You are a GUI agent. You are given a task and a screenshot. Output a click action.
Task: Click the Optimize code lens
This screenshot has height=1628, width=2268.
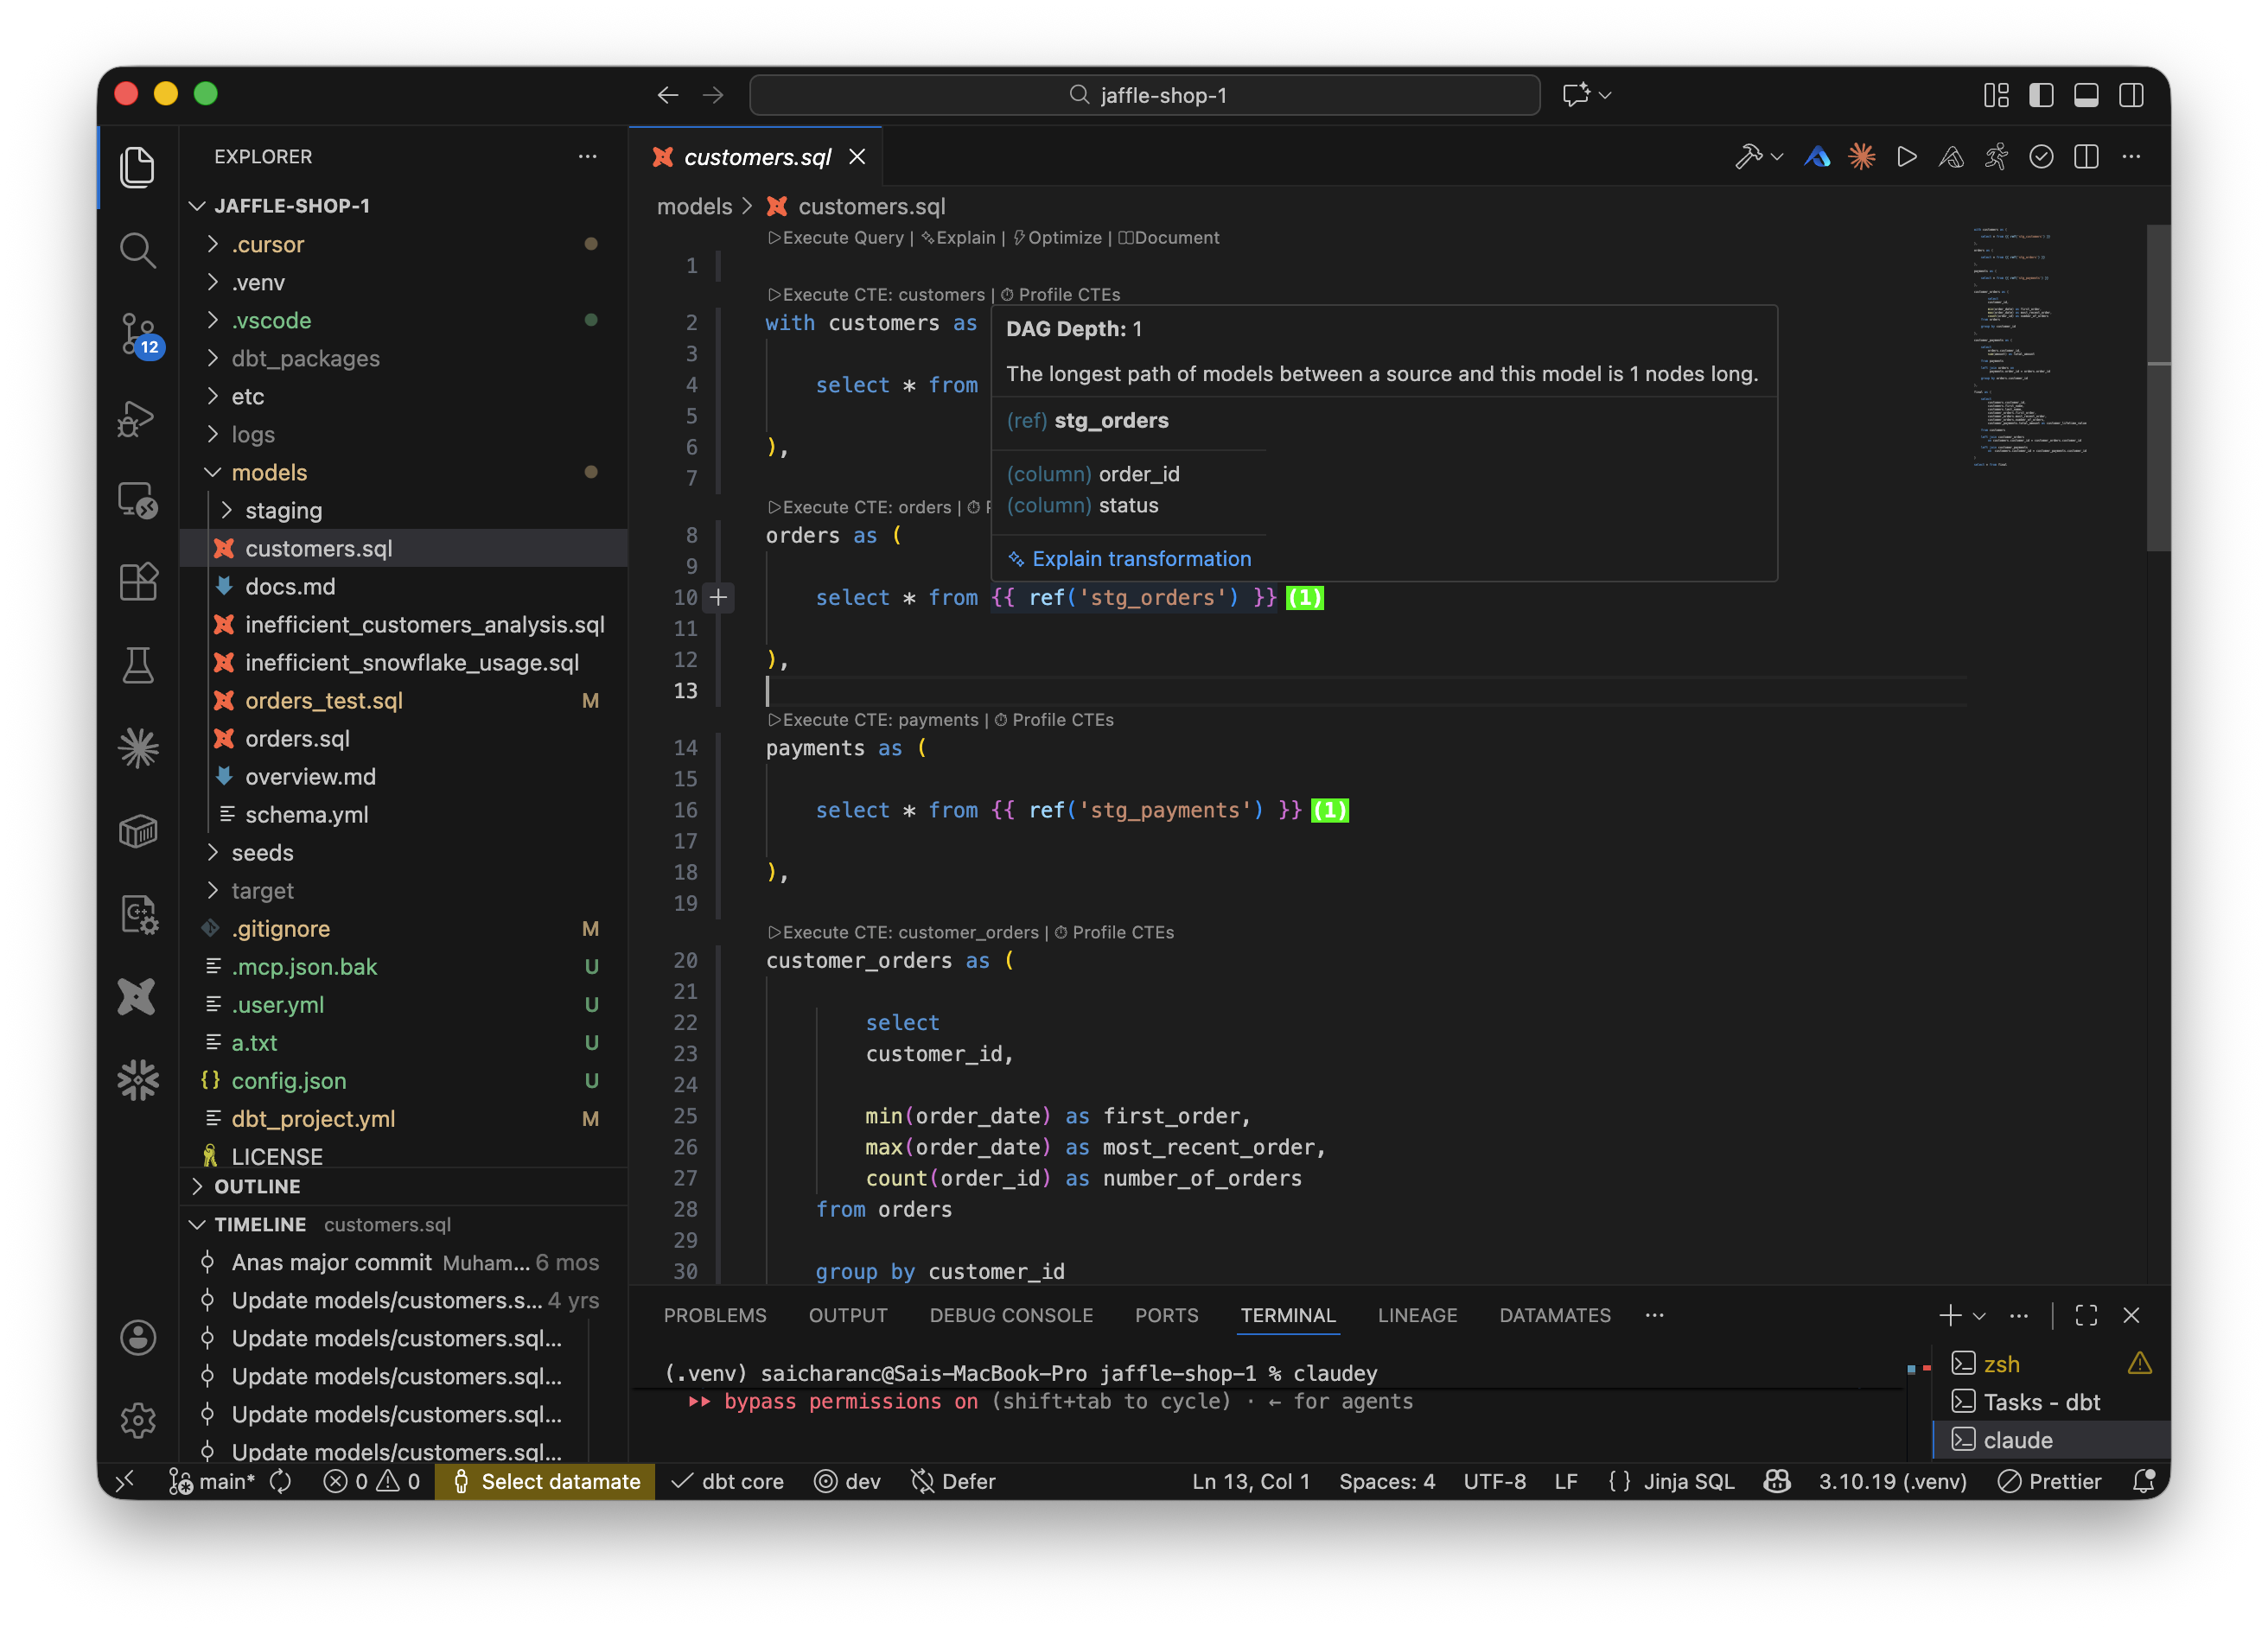(x=1057, y=238)
